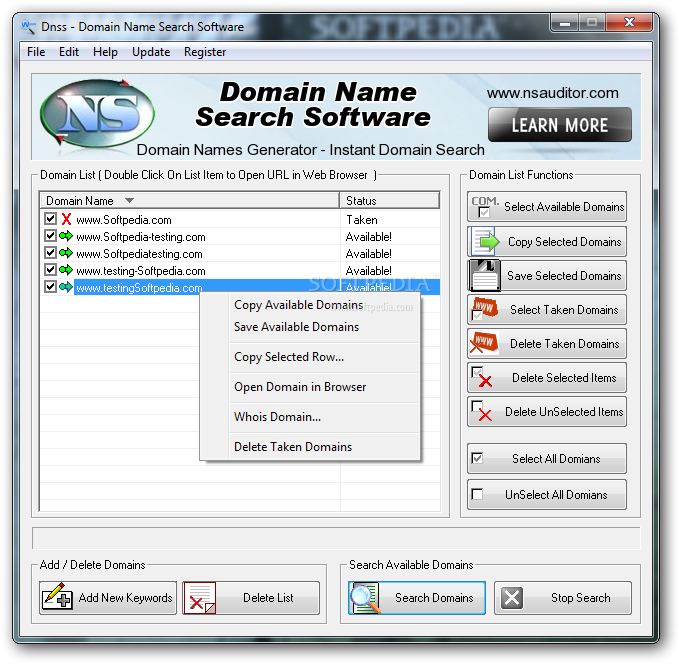Select the www.Softpediatesting.com row text
This screenshot has height=664, width=680.
139,254
